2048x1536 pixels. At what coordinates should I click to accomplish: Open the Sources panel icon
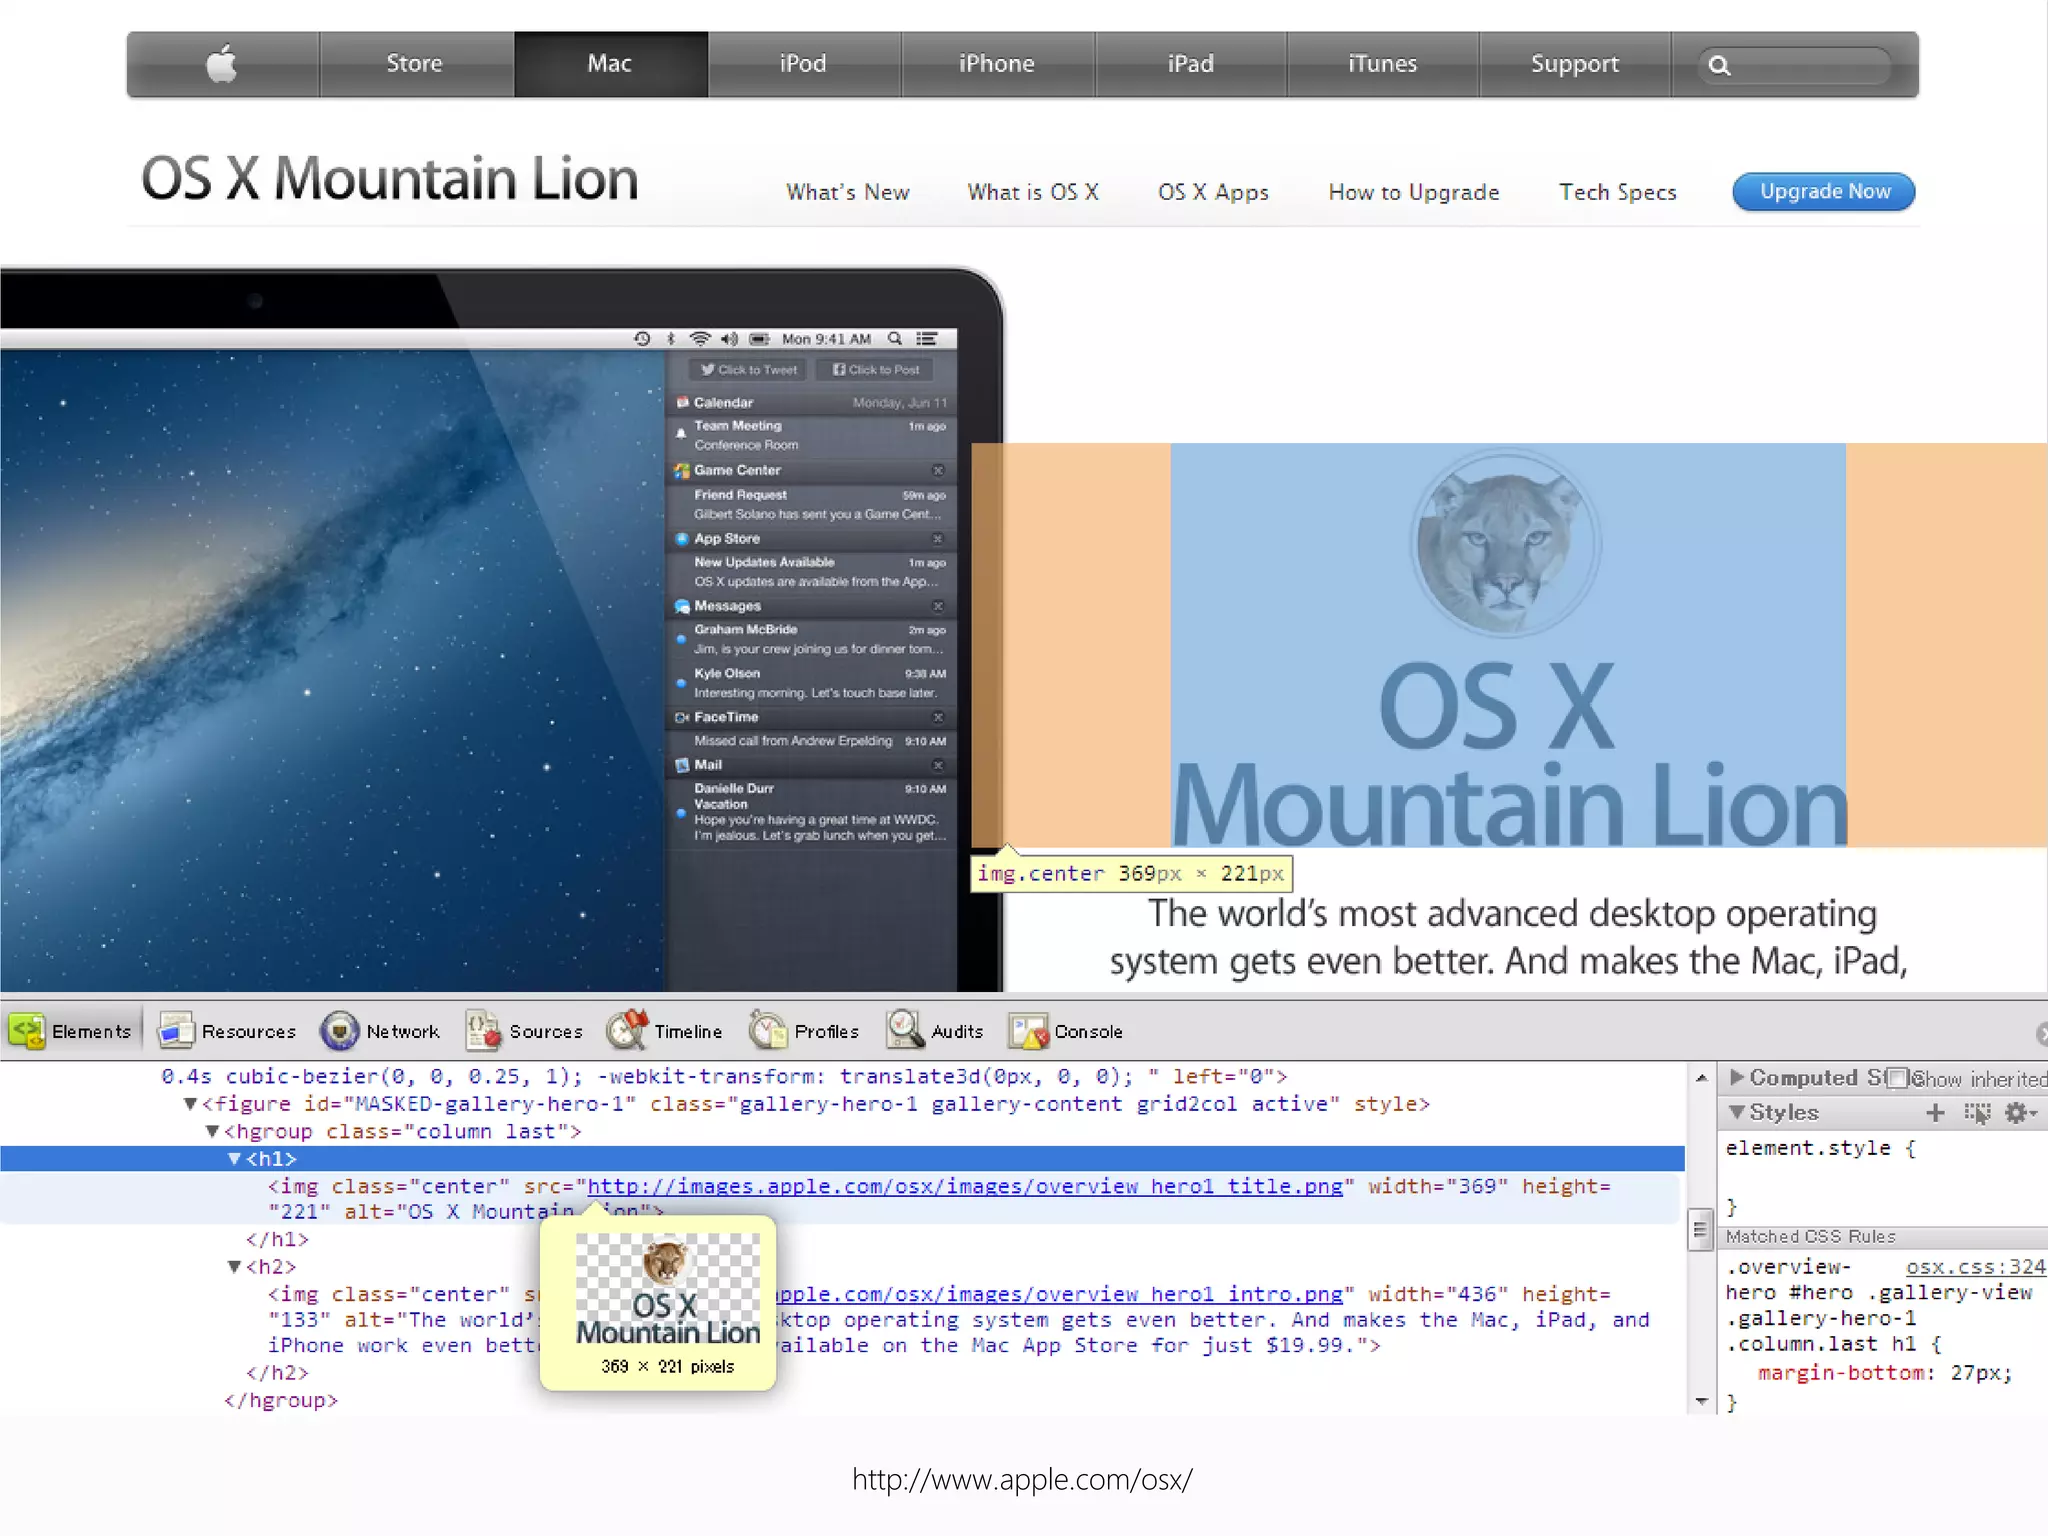[x=484, y=1030]
